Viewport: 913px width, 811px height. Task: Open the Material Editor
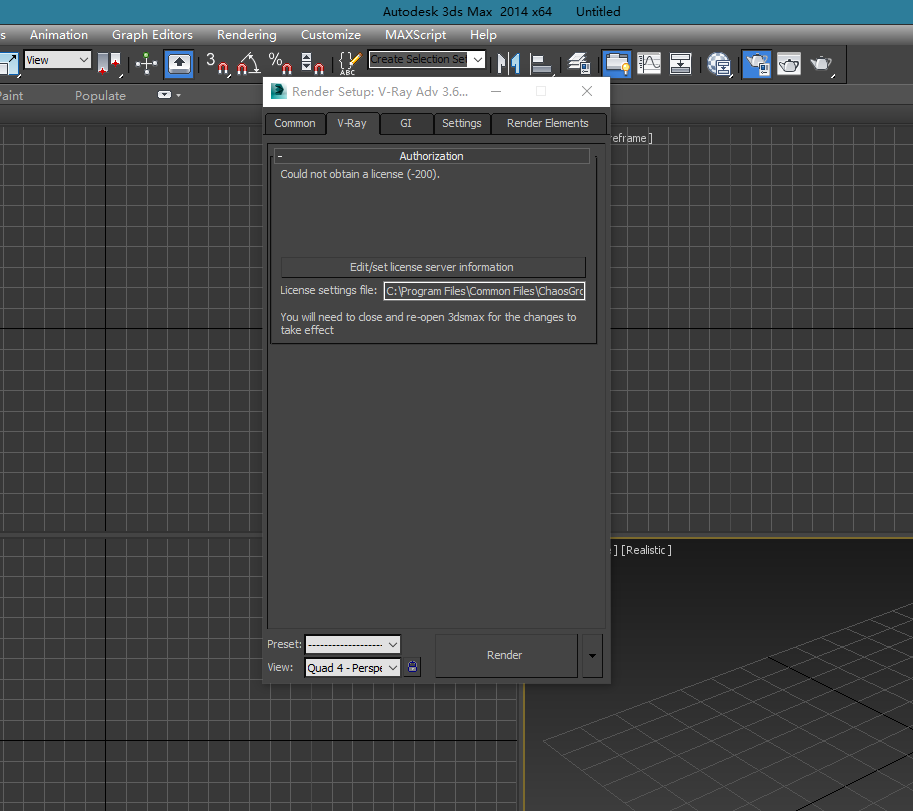pyautogui.click(x=719, y=63)
